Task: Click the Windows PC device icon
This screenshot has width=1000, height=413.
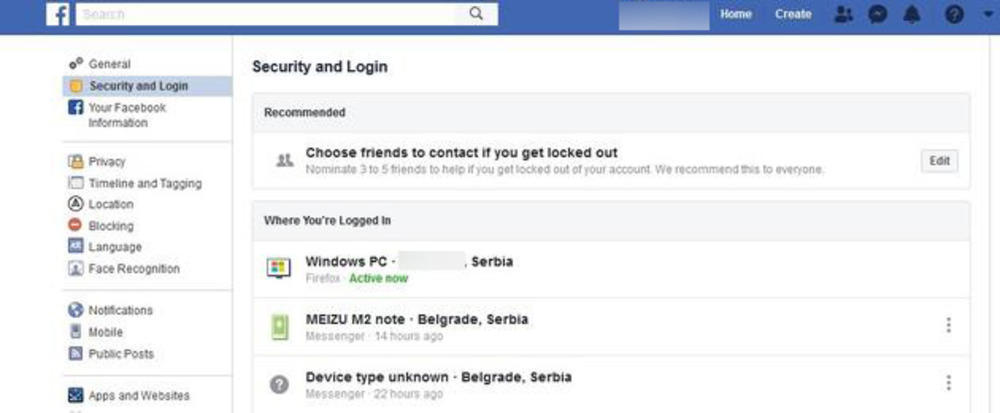Action: point(279,268)
